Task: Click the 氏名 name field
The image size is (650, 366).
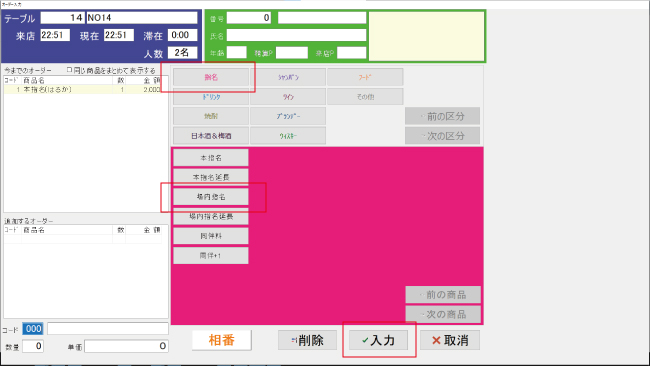Action: coord(296,35)
